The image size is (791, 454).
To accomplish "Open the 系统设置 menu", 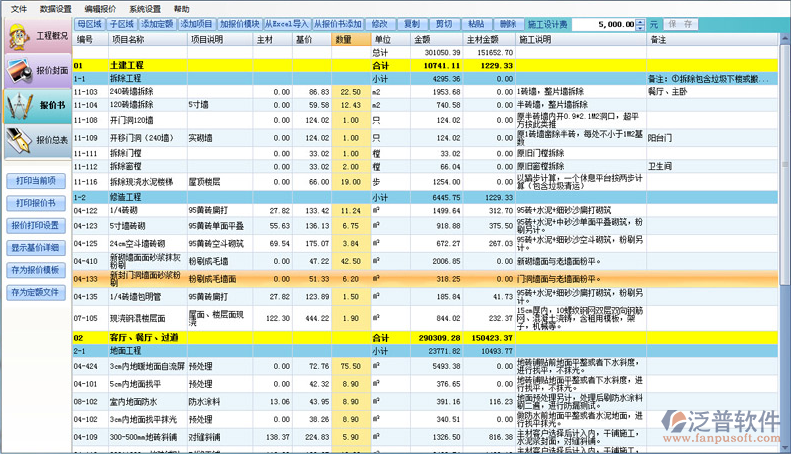I will coord(145,8).
